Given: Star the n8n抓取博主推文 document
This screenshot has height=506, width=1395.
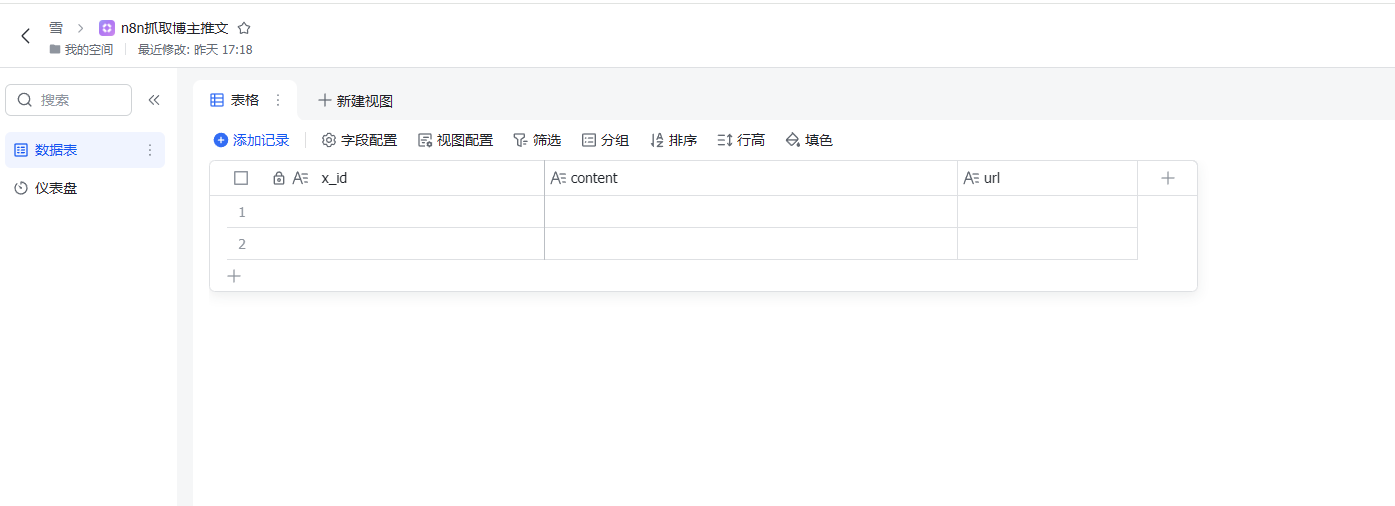Looking at the screenshot, I should pyautogui.click(x=244, y=28).
